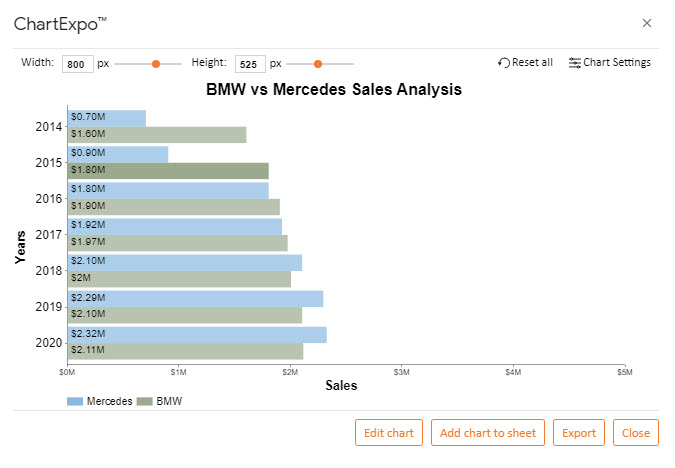Open Chart Settings via the sliders icon
This screenshot has width=675, height=468.
click(x=575, y=63)
